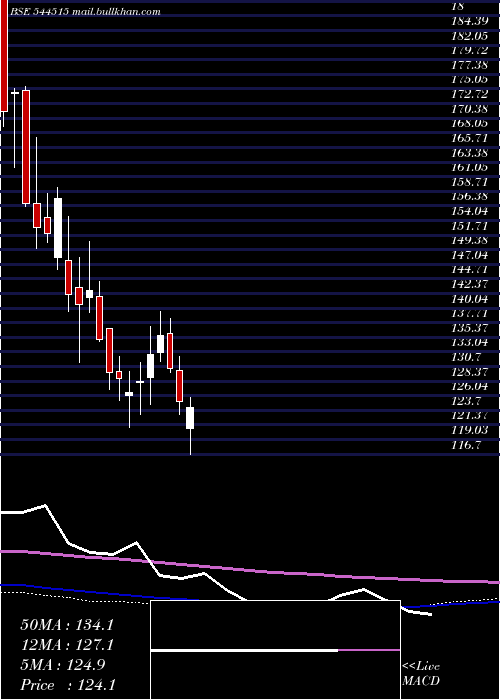
Task: Click the 147.04 price axis label
Action: coord(471,255)
